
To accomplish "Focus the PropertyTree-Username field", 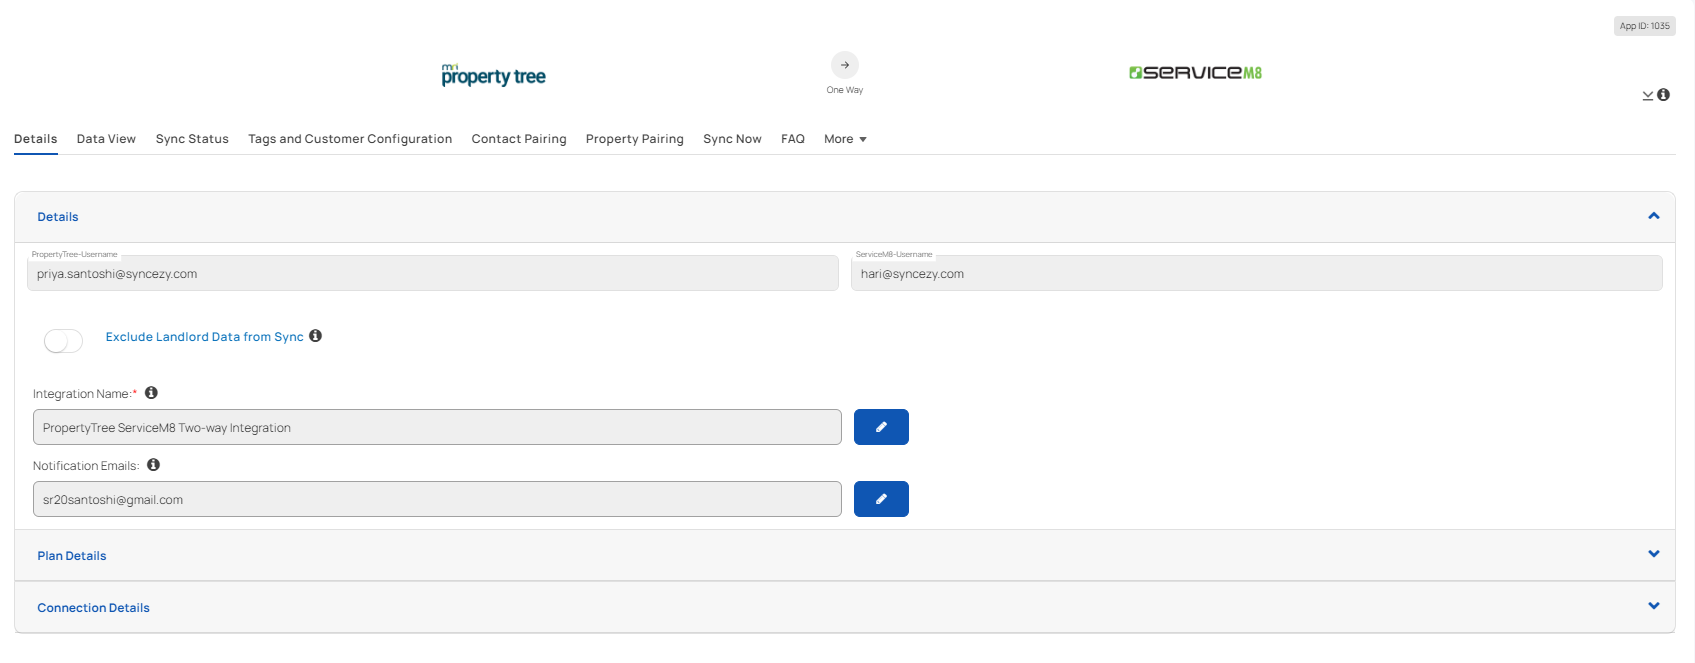I will [433, 273].
